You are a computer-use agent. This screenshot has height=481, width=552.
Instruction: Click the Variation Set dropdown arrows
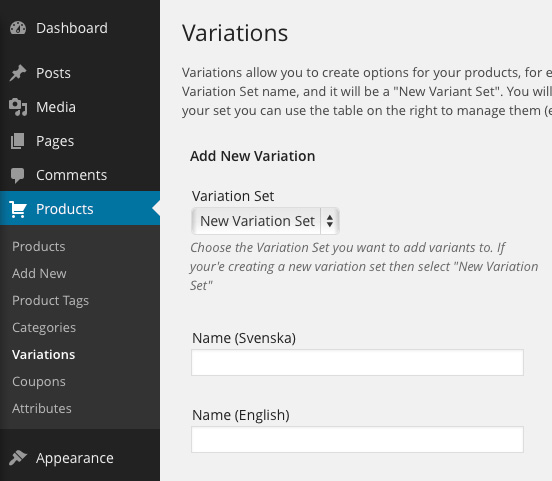coord(330,221)
